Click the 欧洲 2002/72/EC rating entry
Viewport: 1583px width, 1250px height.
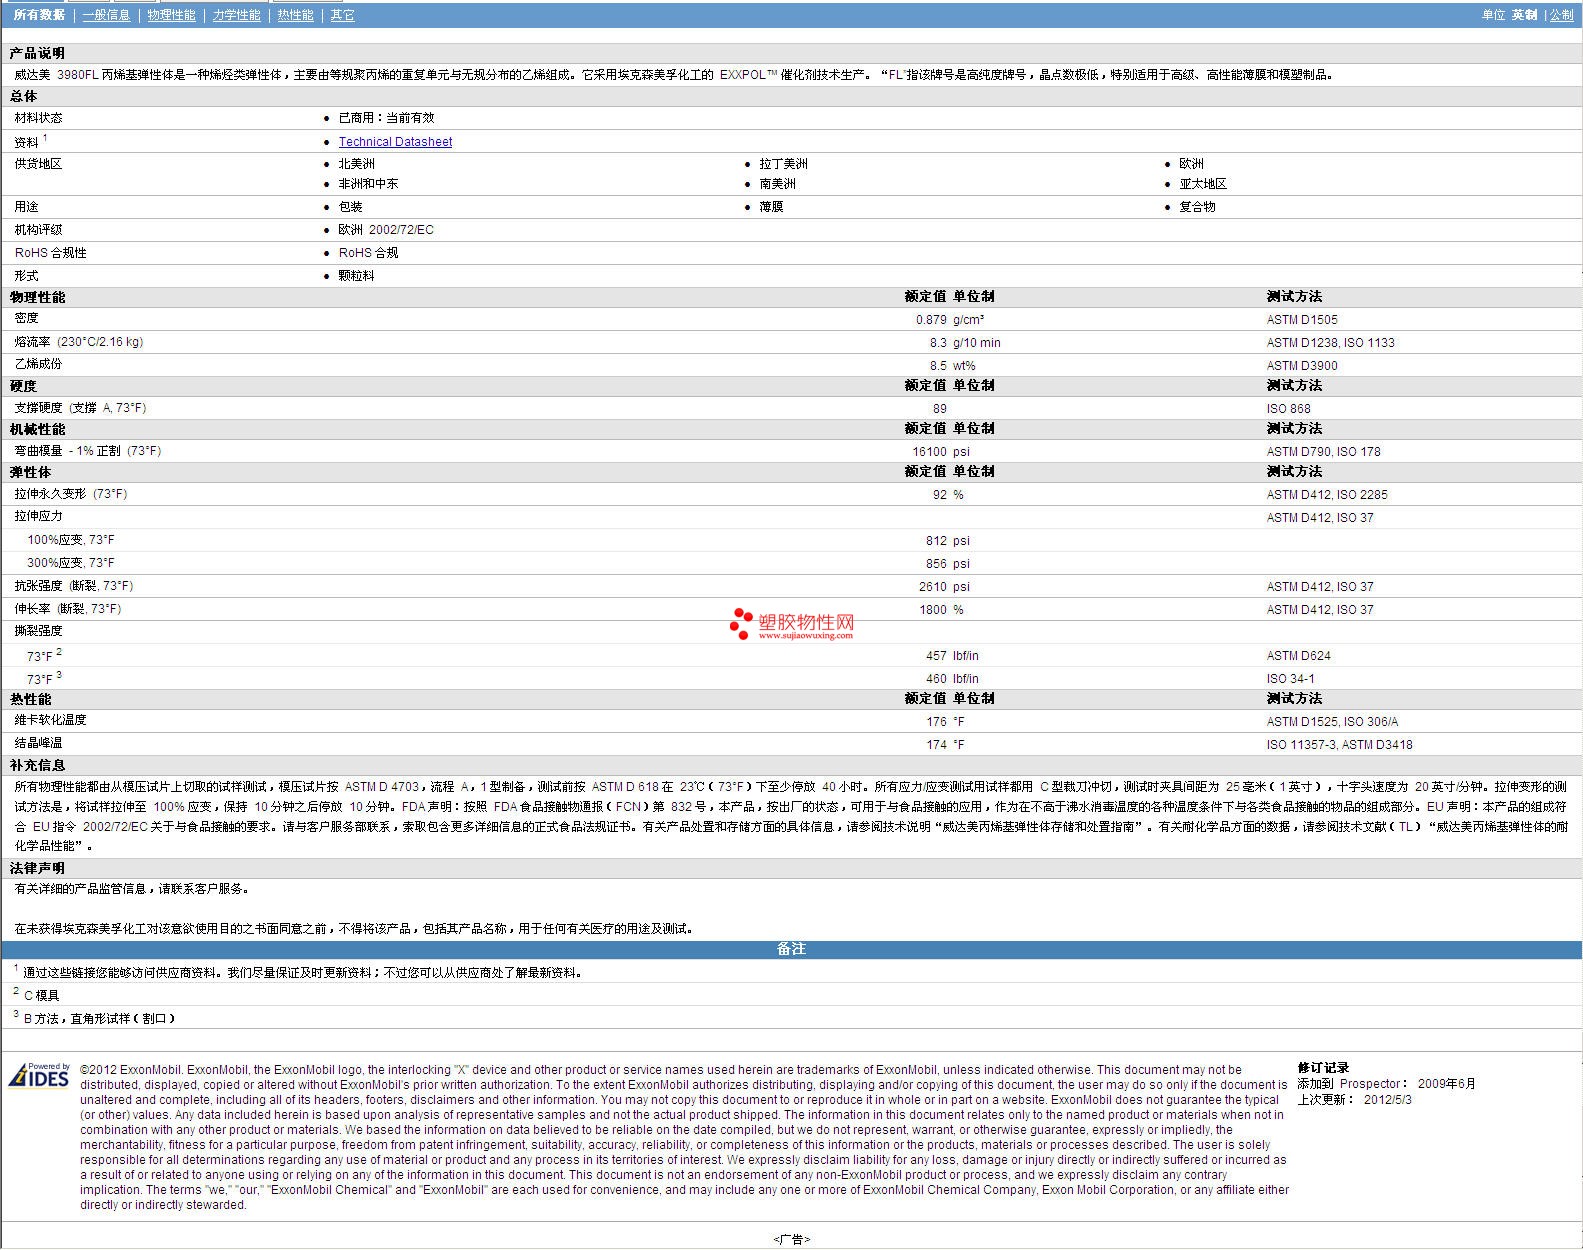386,230
